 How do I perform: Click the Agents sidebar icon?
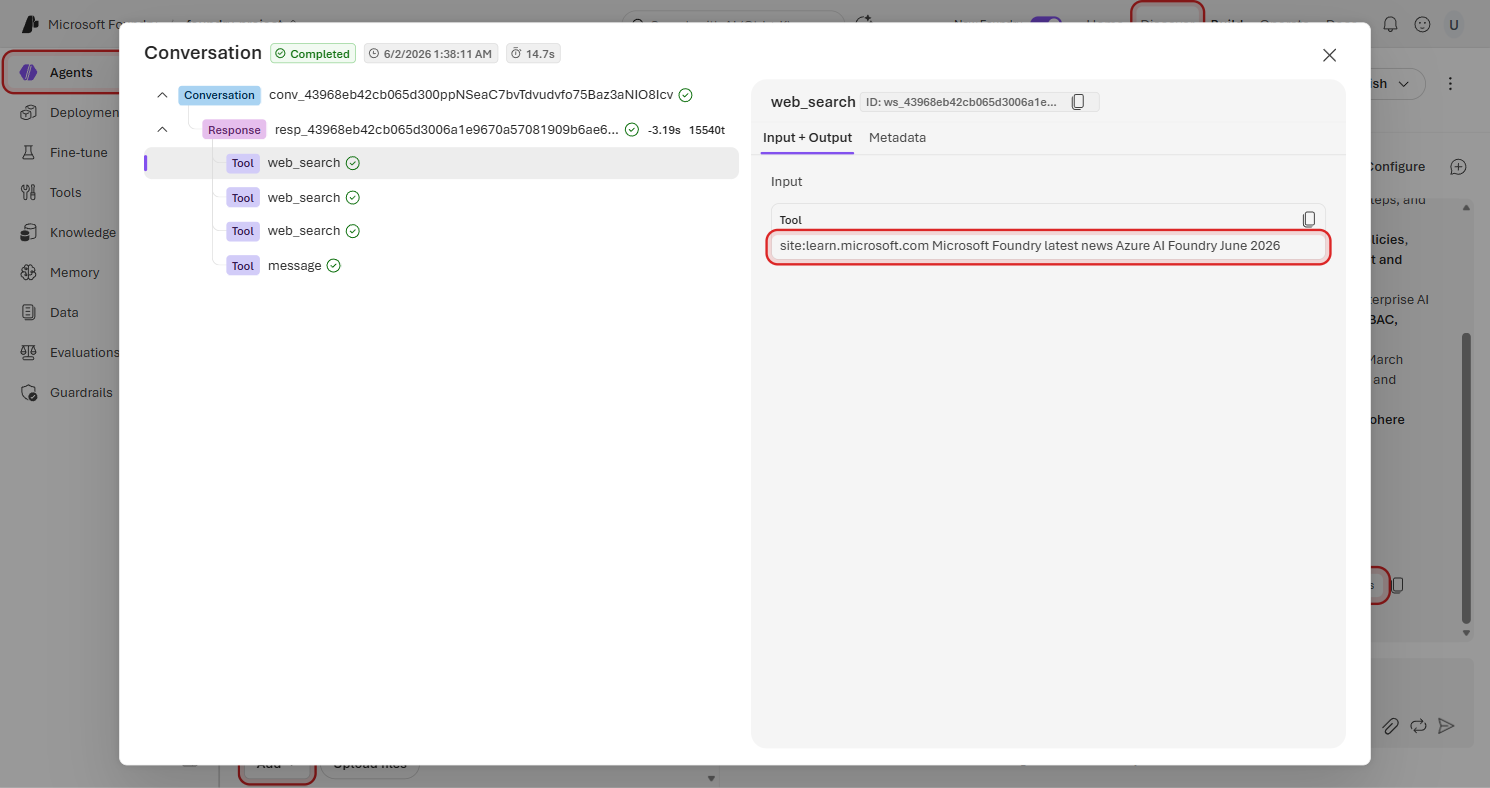pyautogui.click(x=29, y=72)
